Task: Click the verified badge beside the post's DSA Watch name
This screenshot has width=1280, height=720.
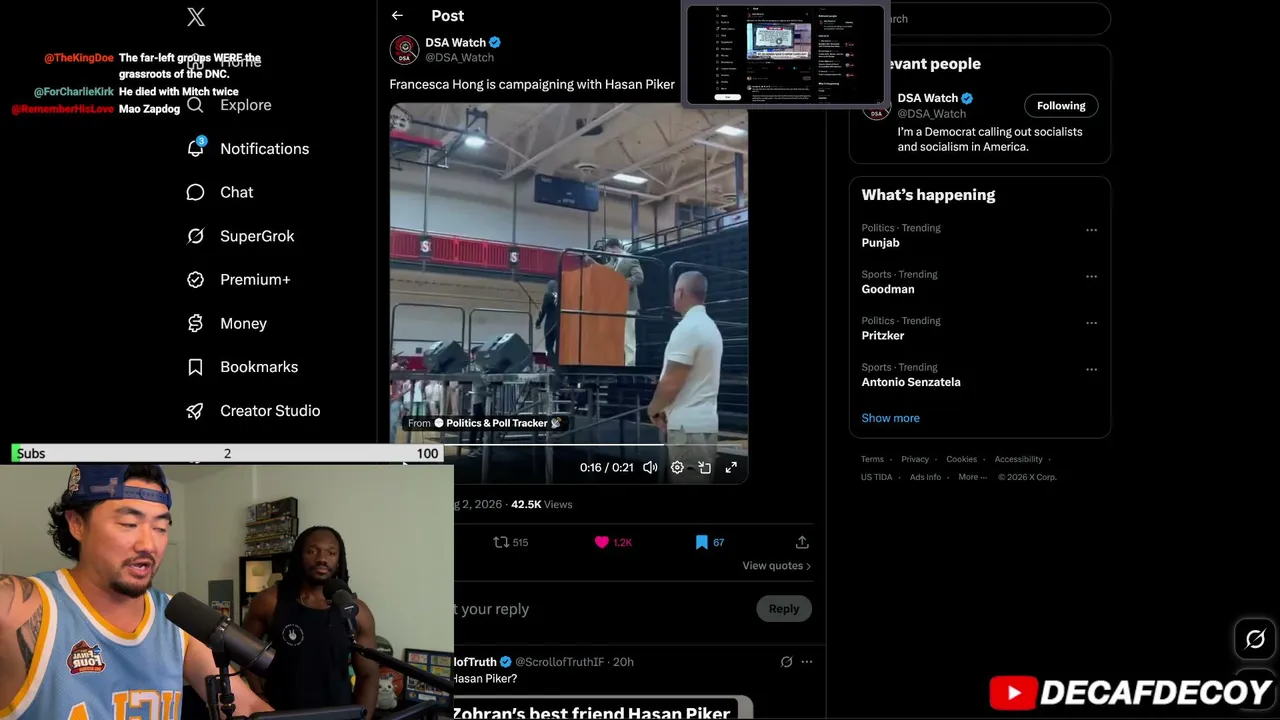Action: pyautogui.click(x=495, y=43)
